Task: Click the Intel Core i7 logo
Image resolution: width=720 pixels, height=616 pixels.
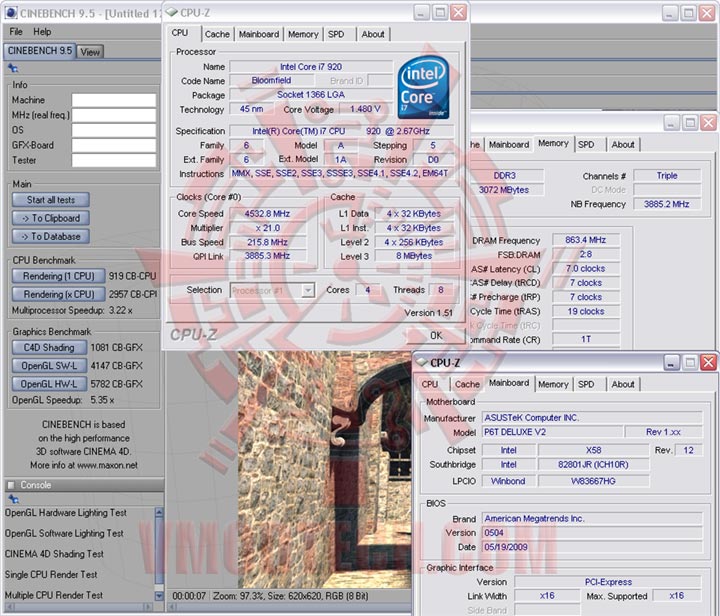Action: (x=423, y=87)
